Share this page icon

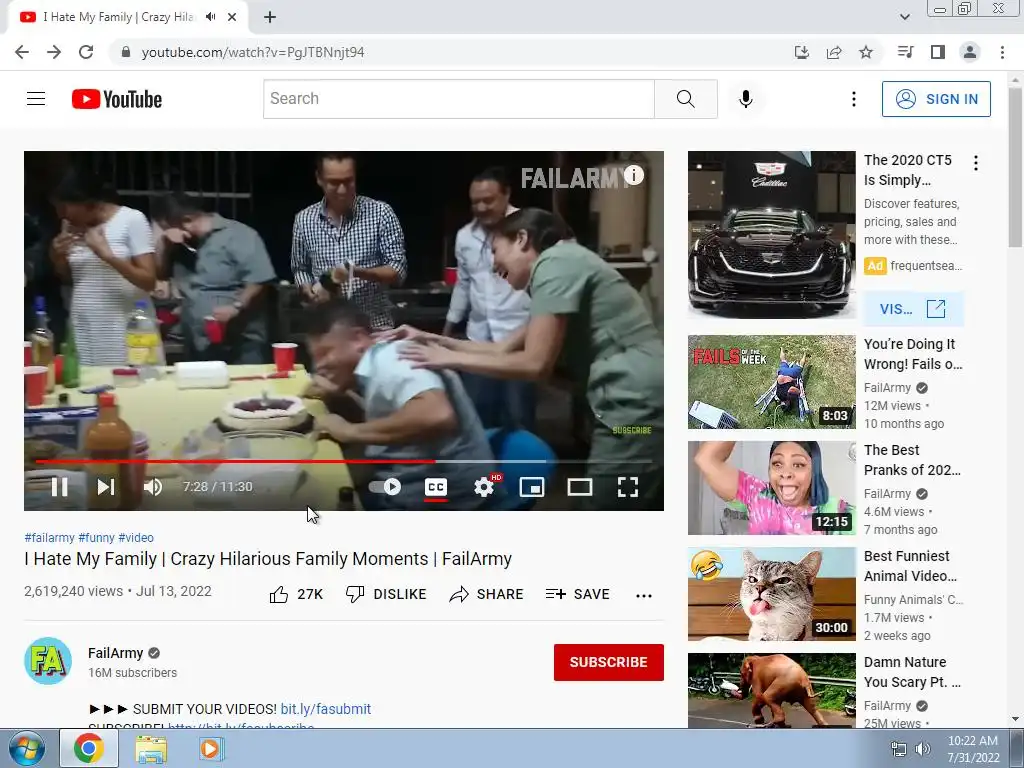click(x=833, y=52)
